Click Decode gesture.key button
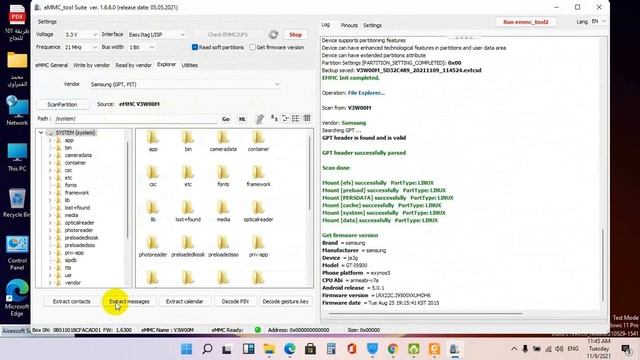640x360 pixels. [285, 302]
